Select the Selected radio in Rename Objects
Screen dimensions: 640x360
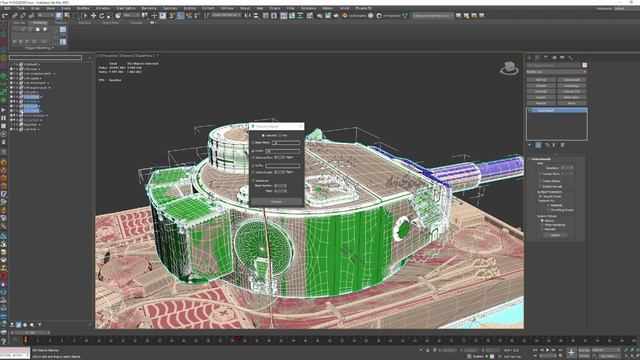click(x=263, y=136)
